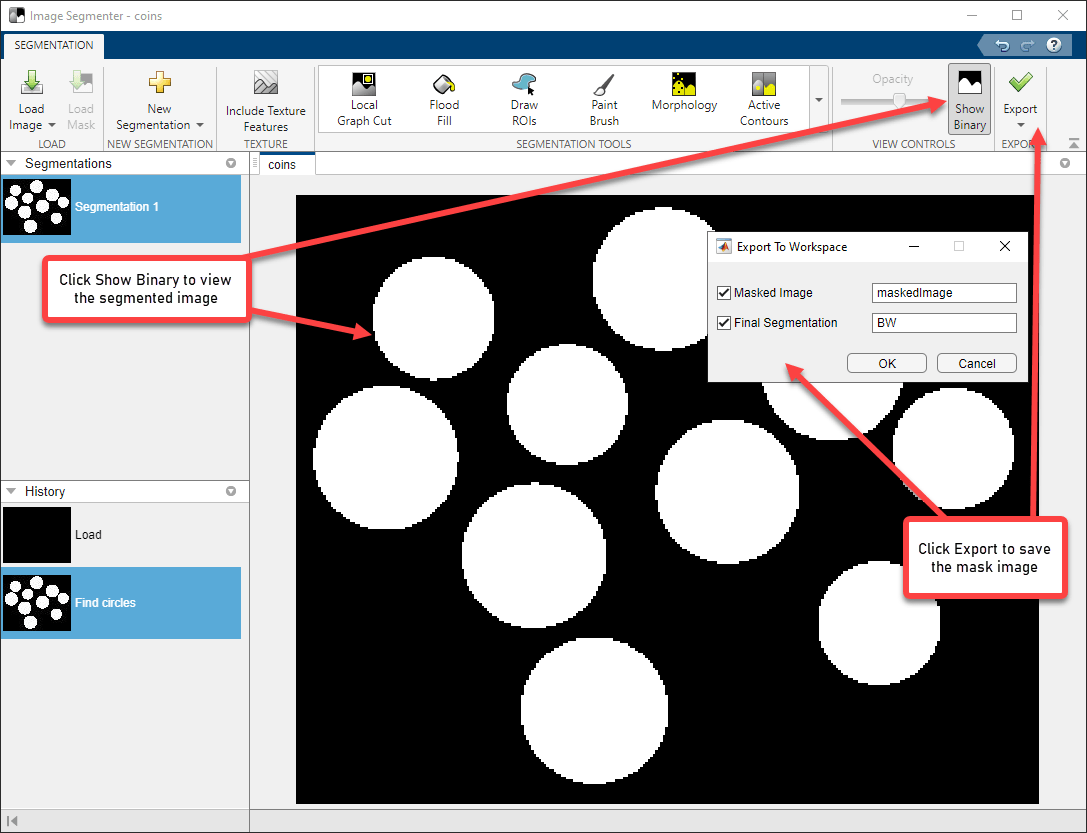Switch to the SEGMENTATION ribbon tab
The image size is (1087, 833).
click(54, 45)
